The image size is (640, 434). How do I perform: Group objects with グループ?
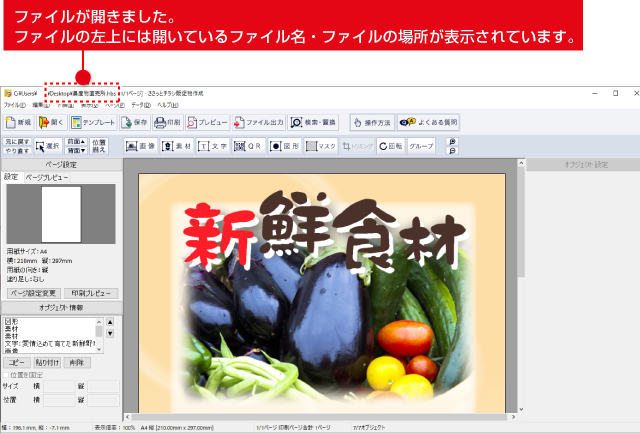[x=421, y=146]
